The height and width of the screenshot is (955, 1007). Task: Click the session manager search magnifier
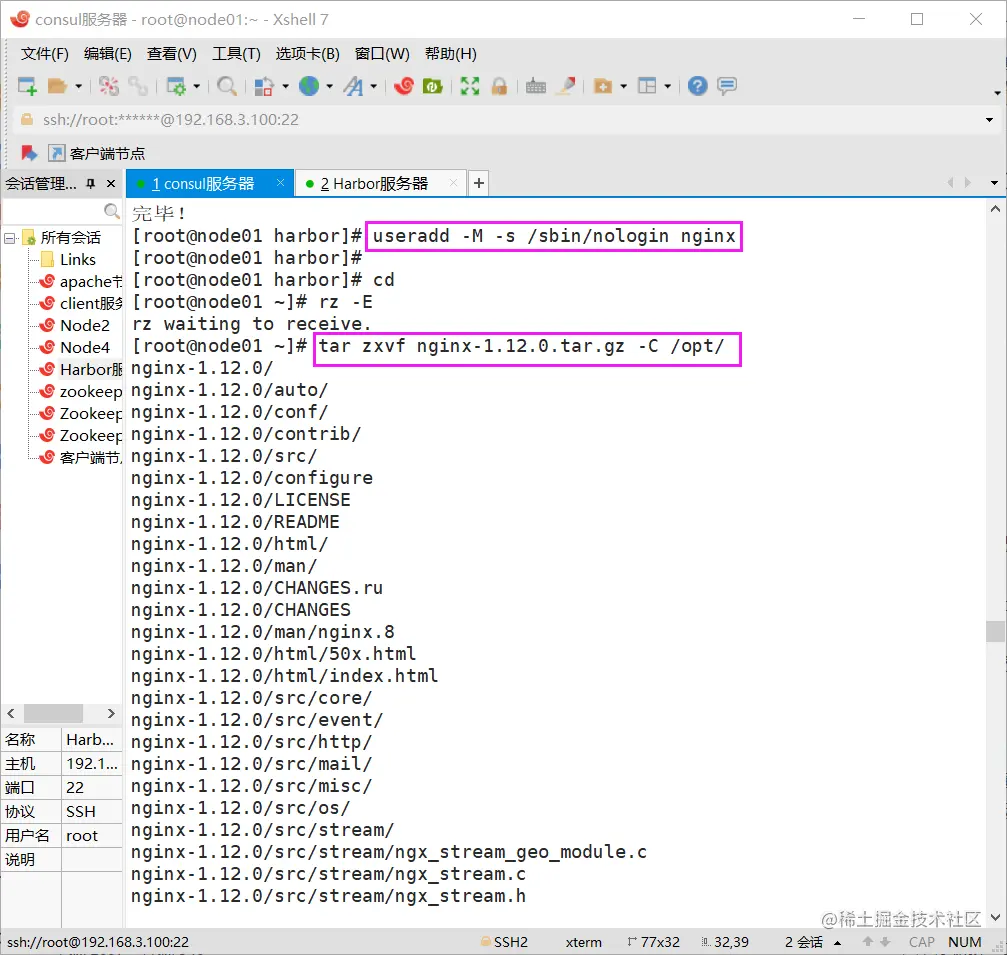(x=112, y=211)
